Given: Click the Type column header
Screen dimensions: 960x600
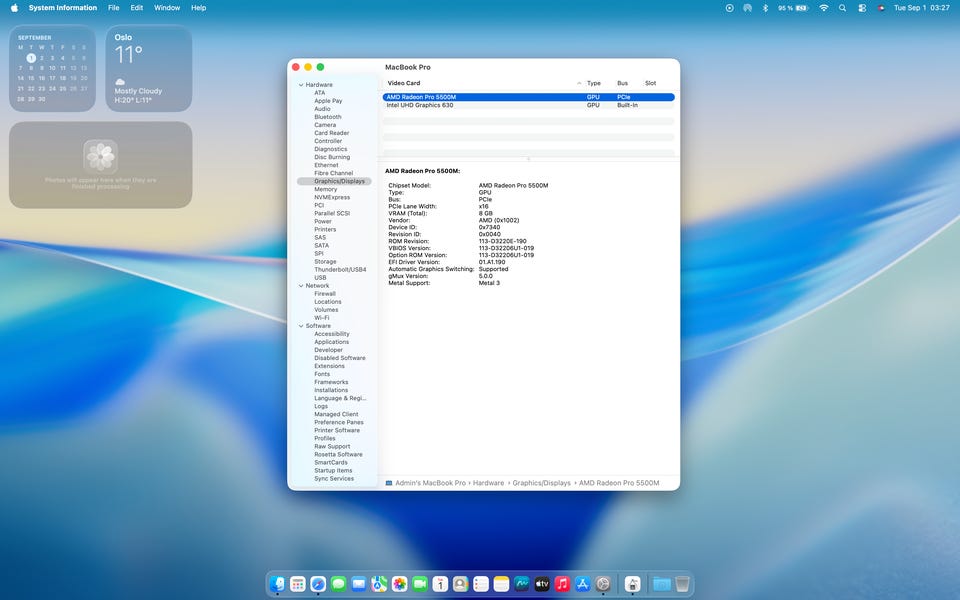Looking at the screenshot, I should tap(594, 83).
